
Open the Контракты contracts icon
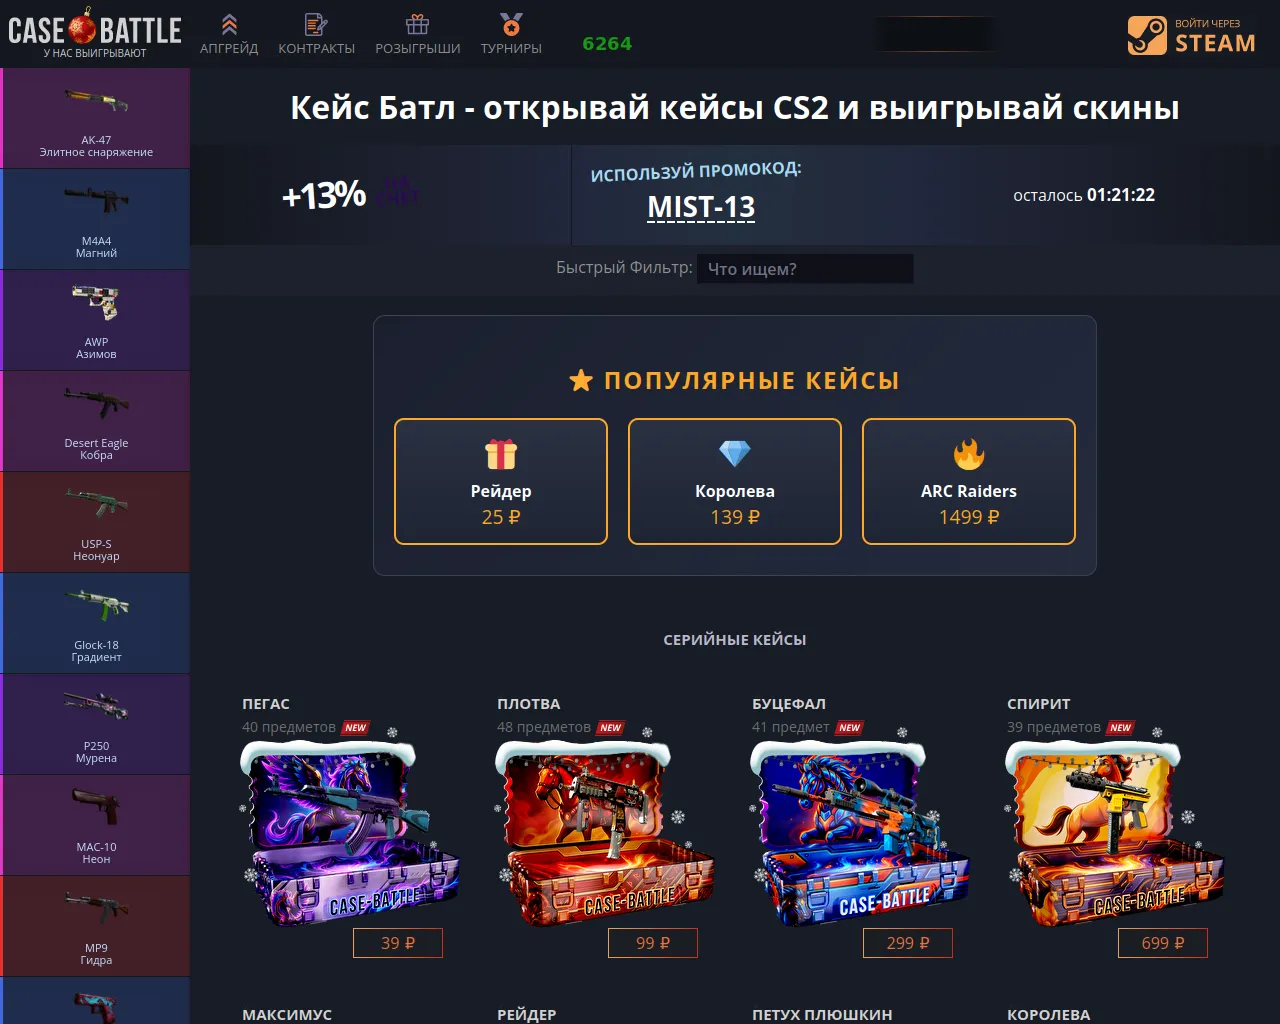[316, 24]
